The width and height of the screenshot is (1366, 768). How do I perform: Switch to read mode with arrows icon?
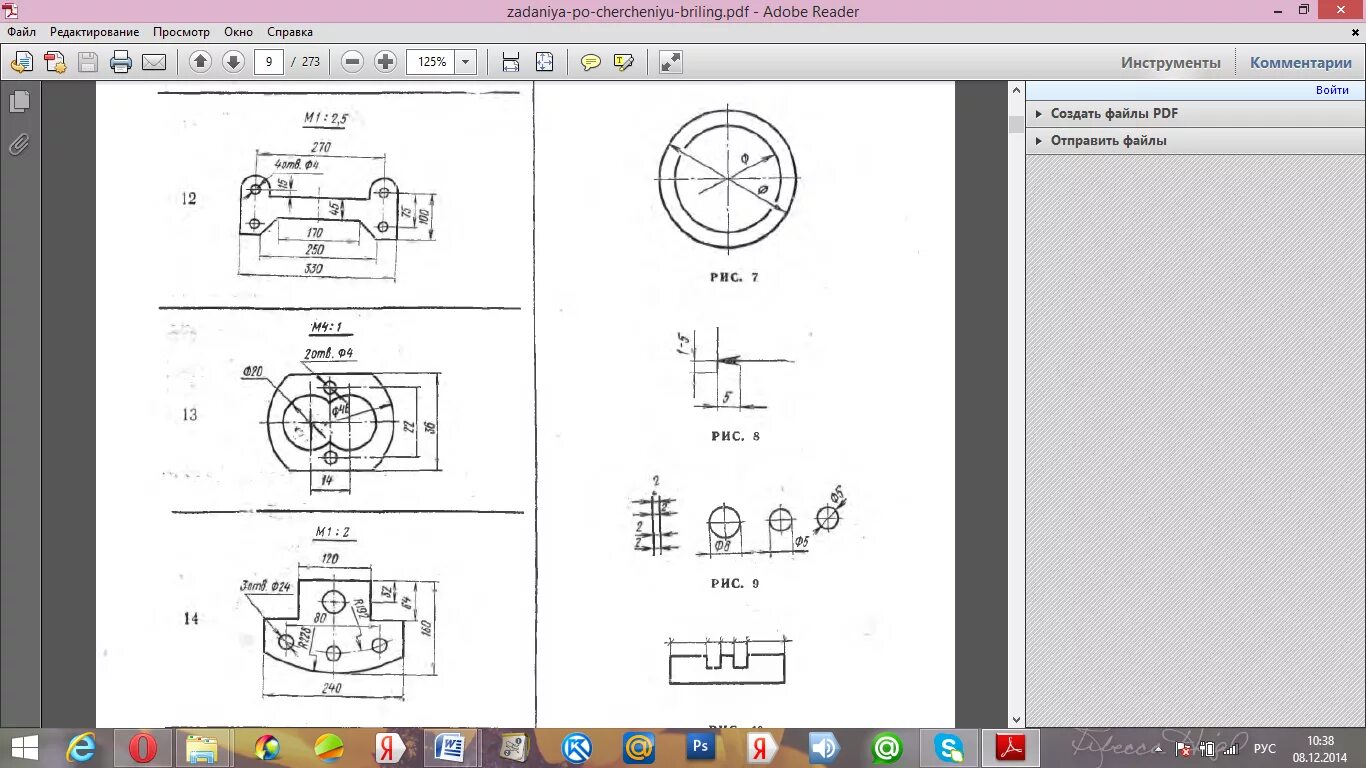pos(671,62)
